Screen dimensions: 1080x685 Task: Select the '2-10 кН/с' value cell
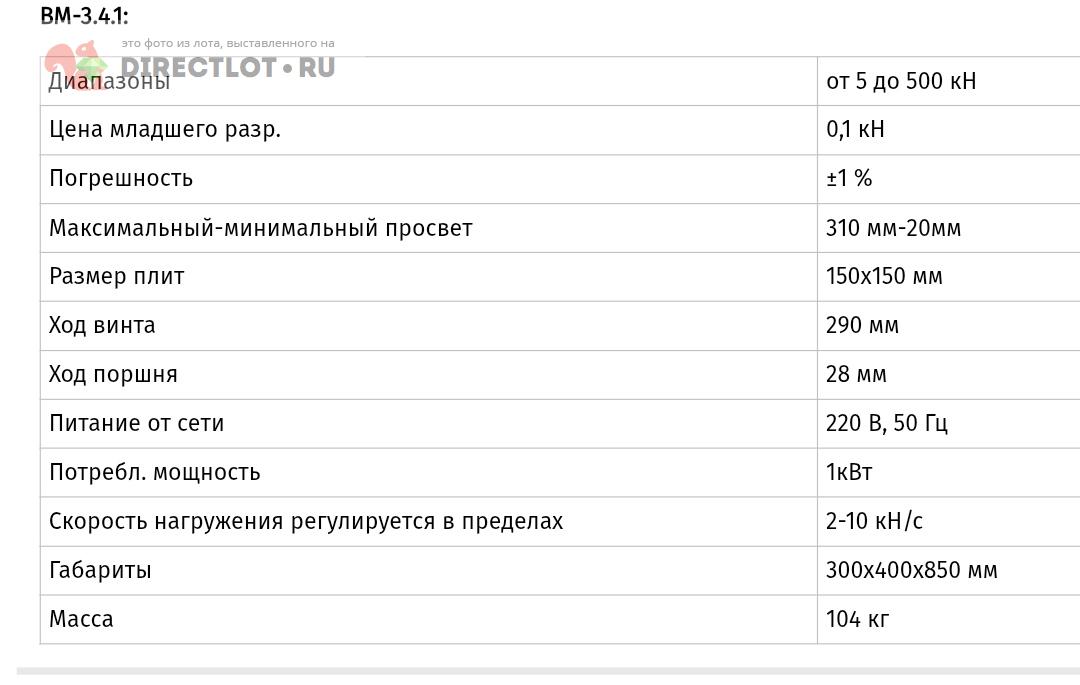[x=874, y=522]
